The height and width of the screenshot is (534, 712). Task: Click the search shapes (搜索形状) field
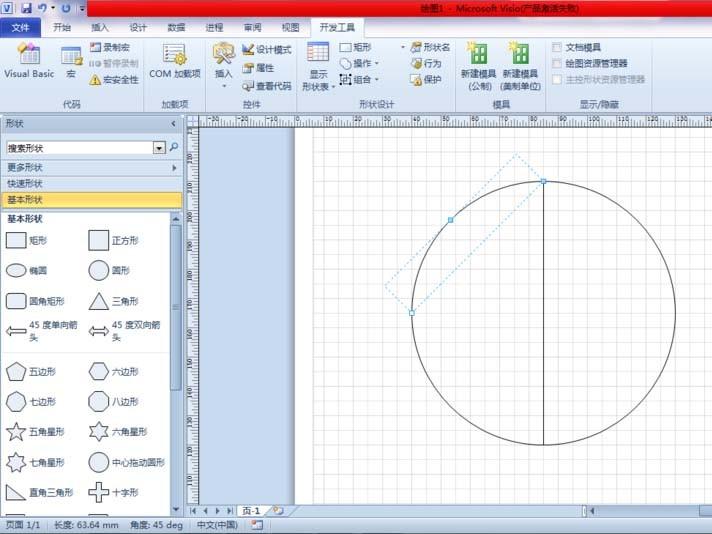point(79,148)
